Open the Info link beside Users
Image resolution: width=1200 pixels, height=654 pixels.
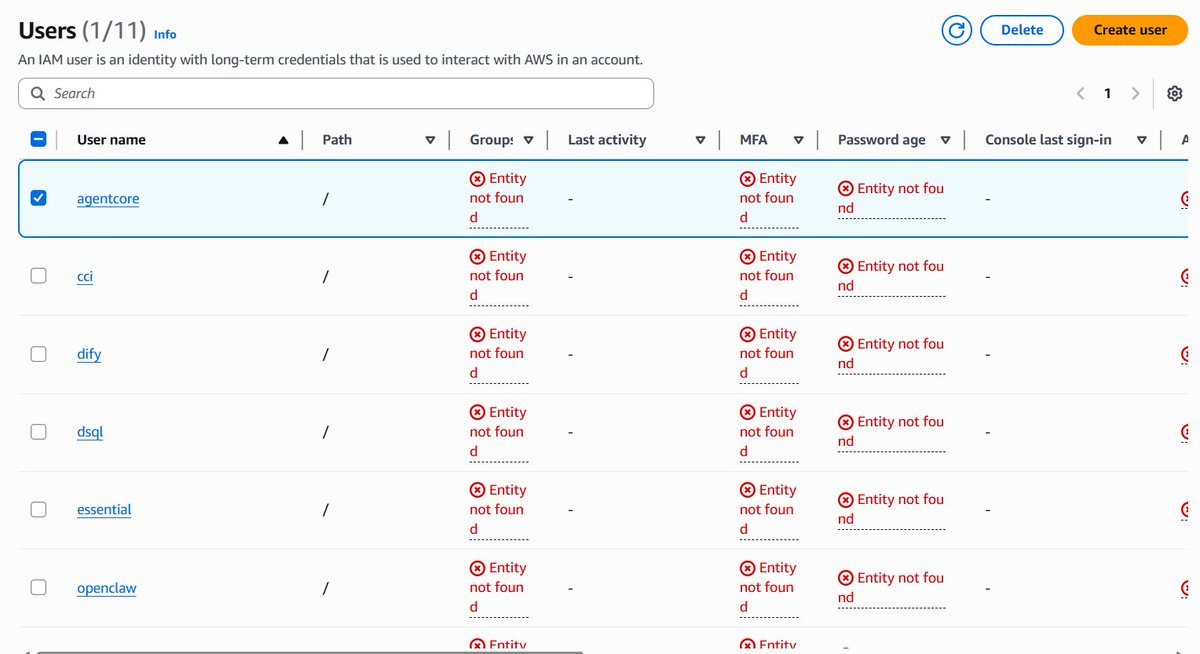tap(165, 34)
